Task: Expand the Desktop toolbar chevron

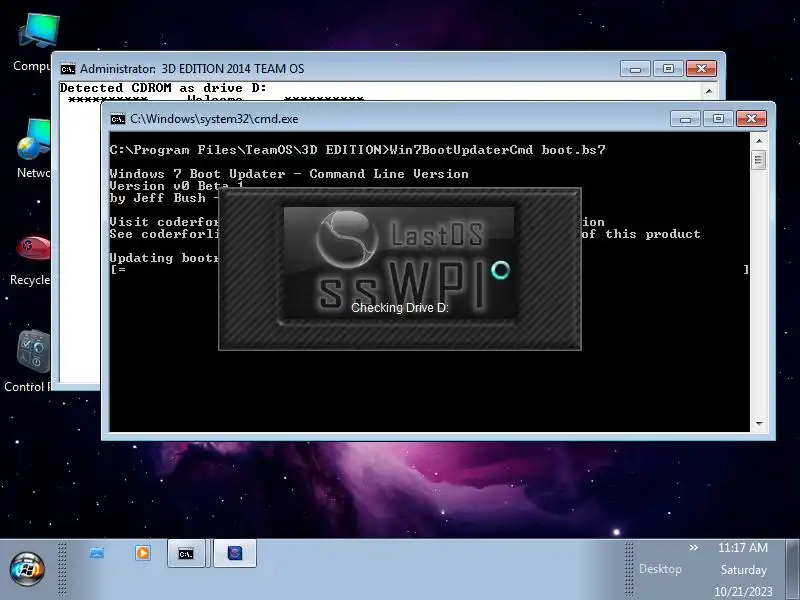Action: (693, 547)
